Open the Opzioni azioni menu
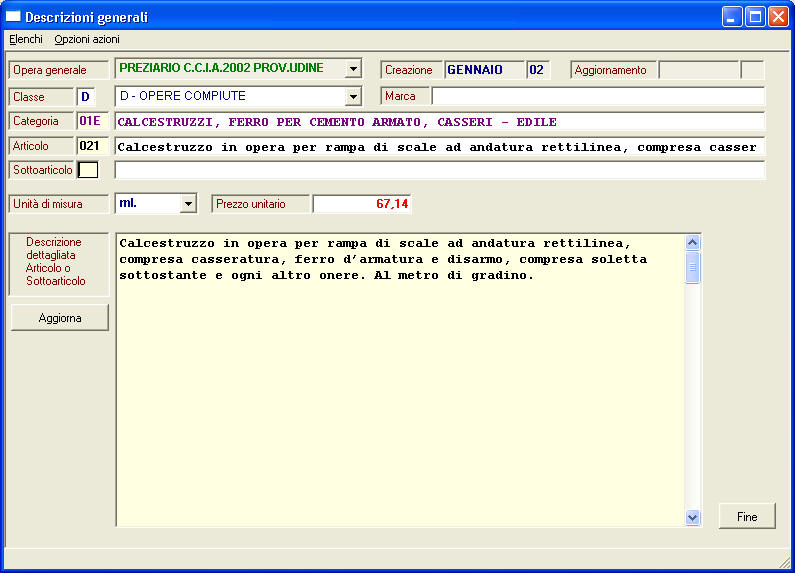Viewport: 795px width, 573px height. pyautogui.click(x=87, y=39)
